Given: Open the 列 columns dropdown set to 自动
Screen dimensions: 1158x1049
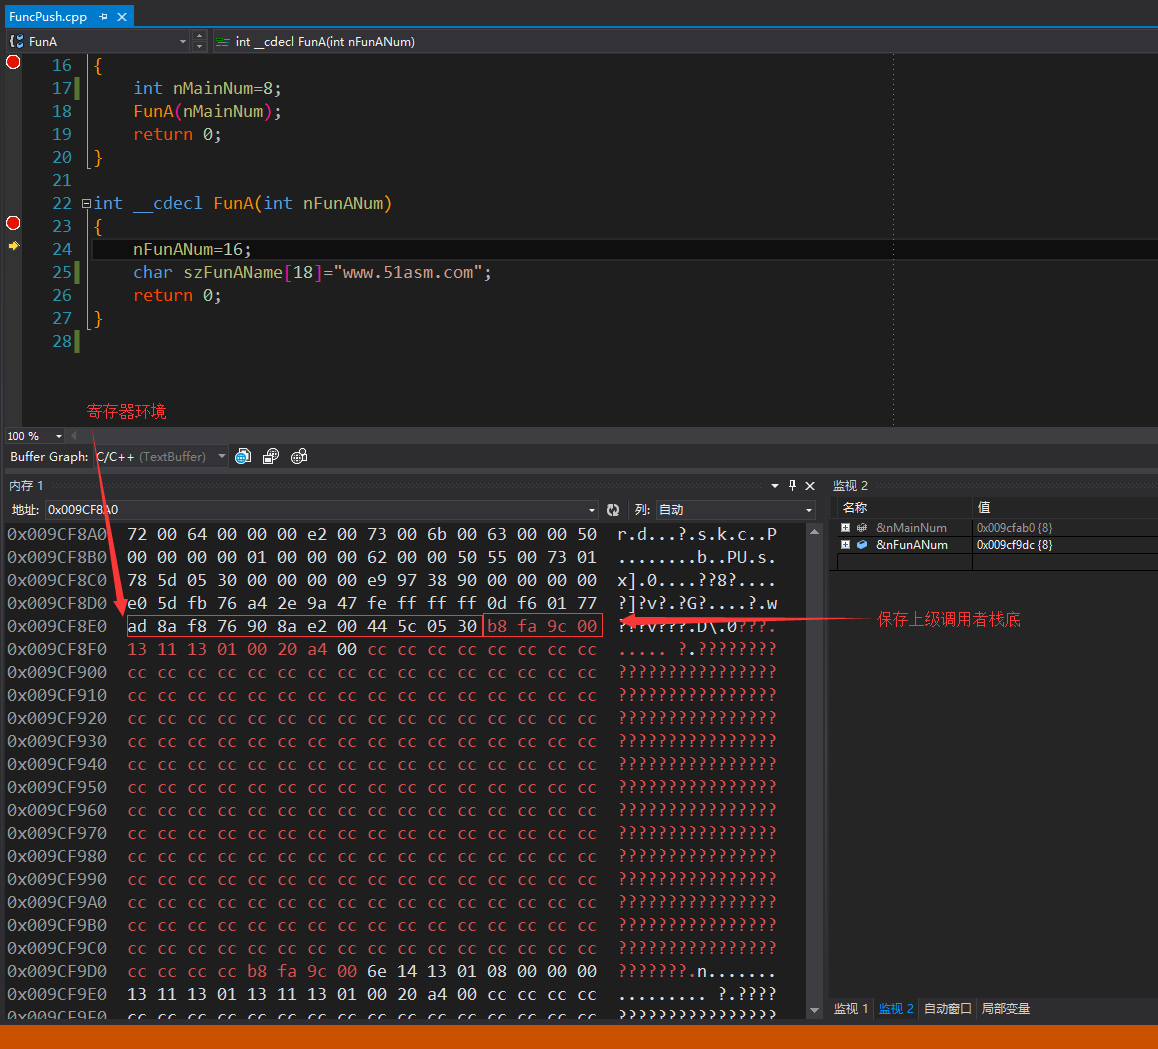Looking at the screenshot, I should click(809, 510).
